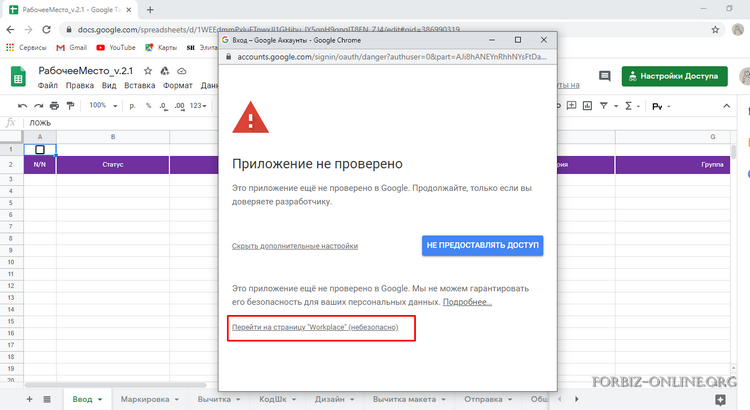This screenshot has height=410, width=750.
Task: Click green Настройки Доступа button
Action: point(674,76)
